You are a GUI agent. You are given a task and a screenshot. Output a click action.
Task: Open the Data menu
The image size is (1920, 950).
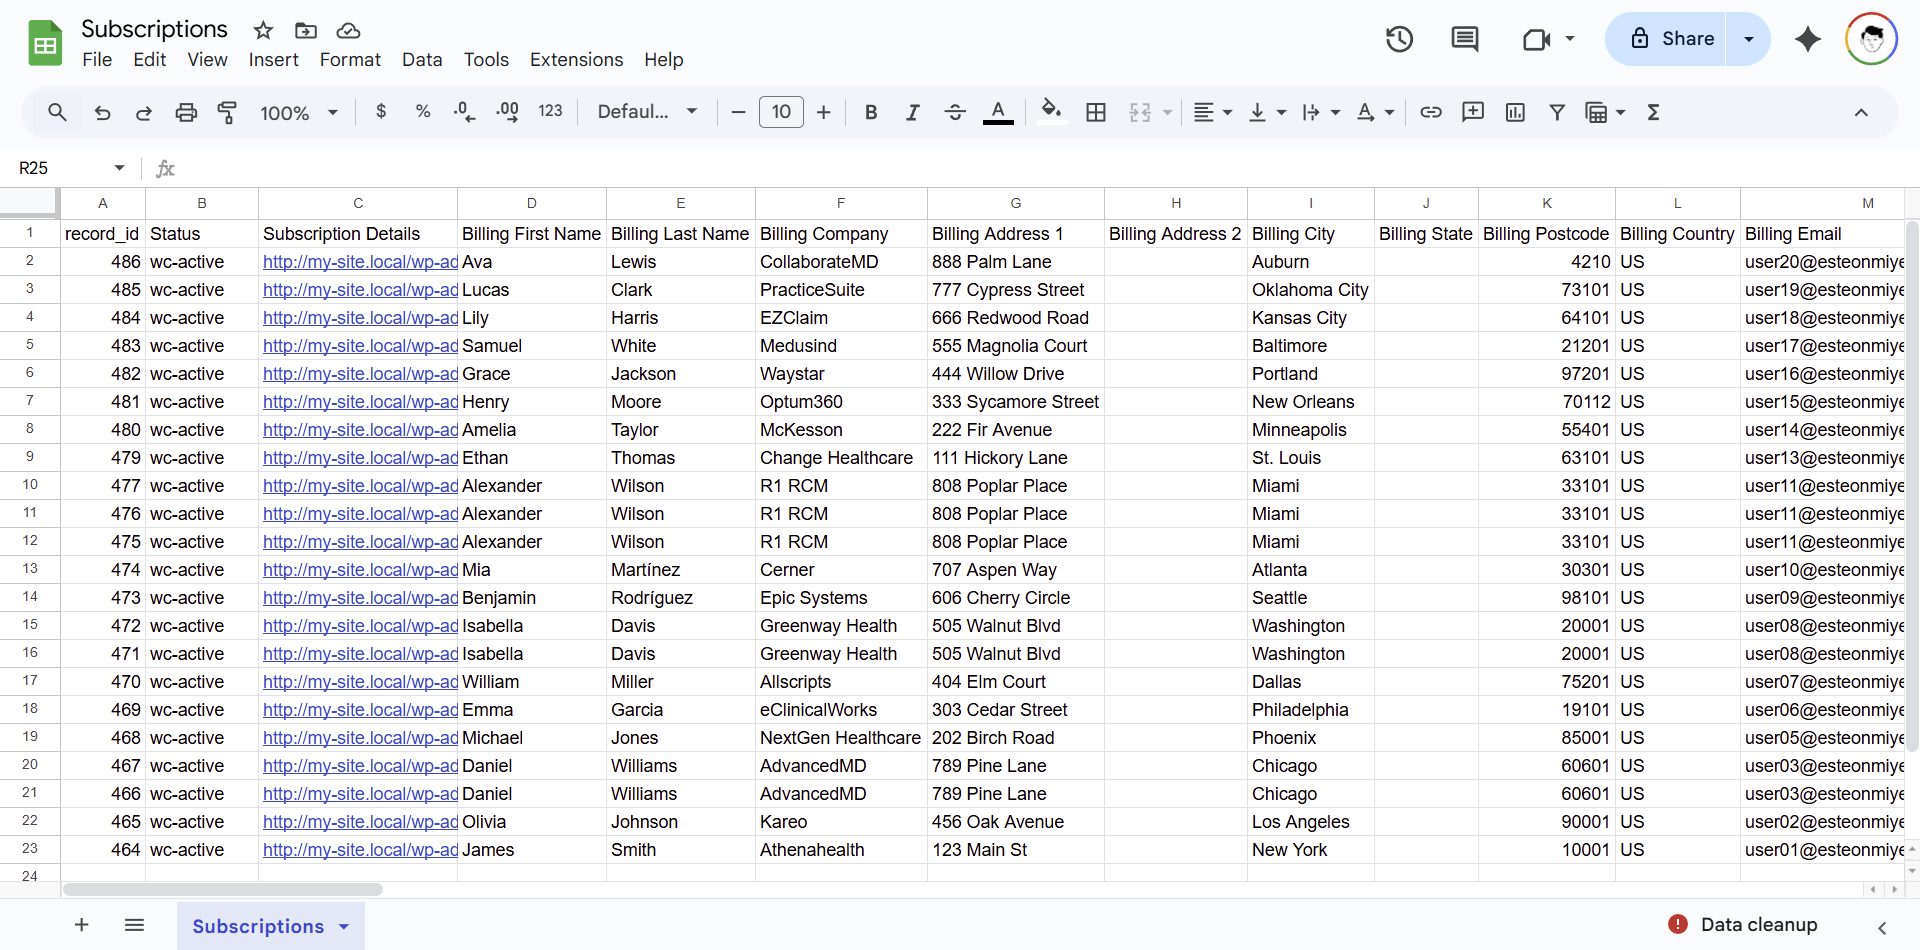[x=422, y=60]
